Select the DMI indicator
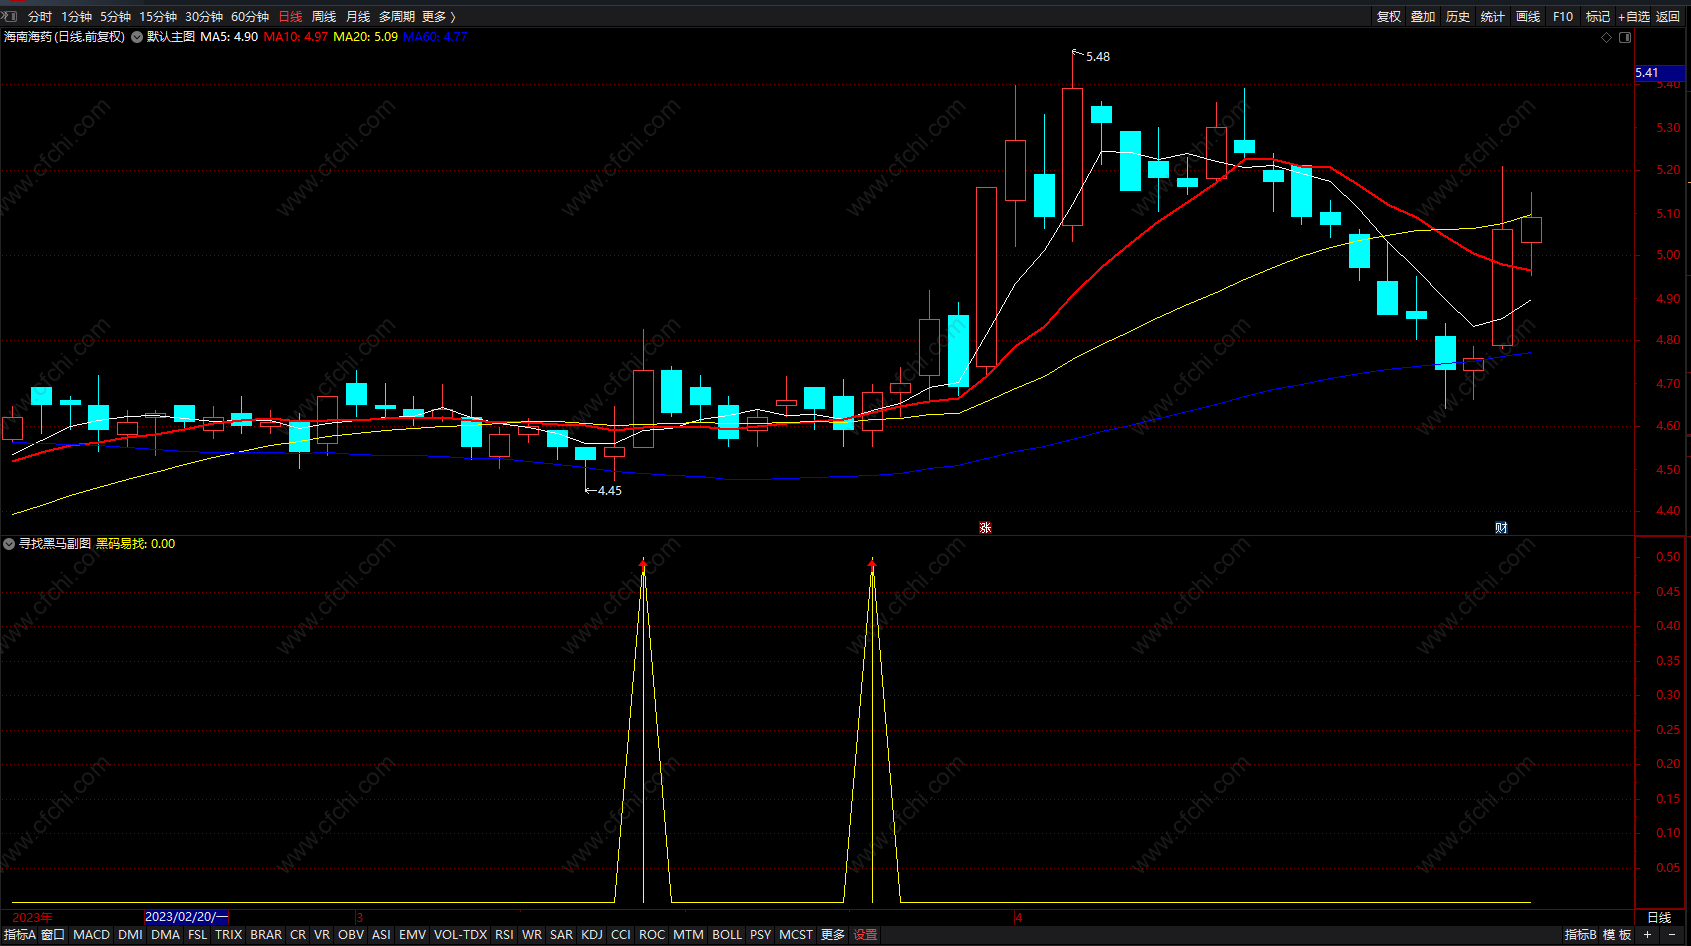The width and height of the screenshot is (1691, 946). pos(130,935)
